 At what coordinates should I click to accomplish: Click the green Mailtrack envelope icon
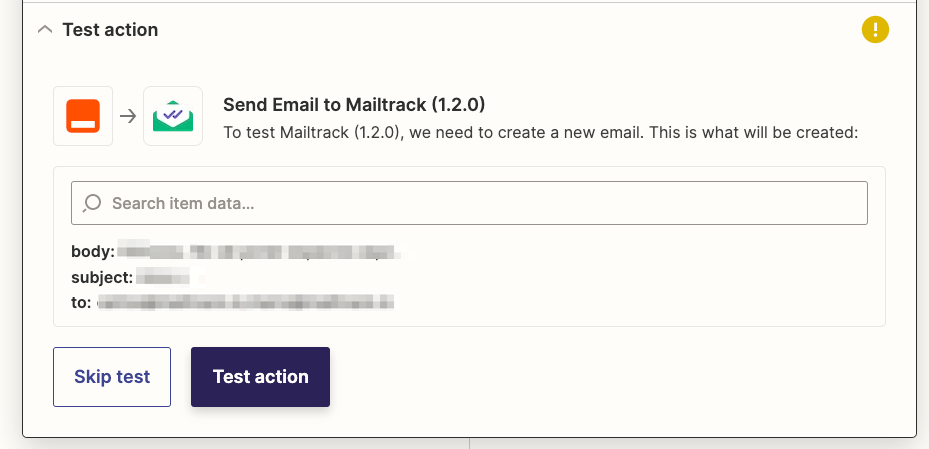tap(173, 116)
